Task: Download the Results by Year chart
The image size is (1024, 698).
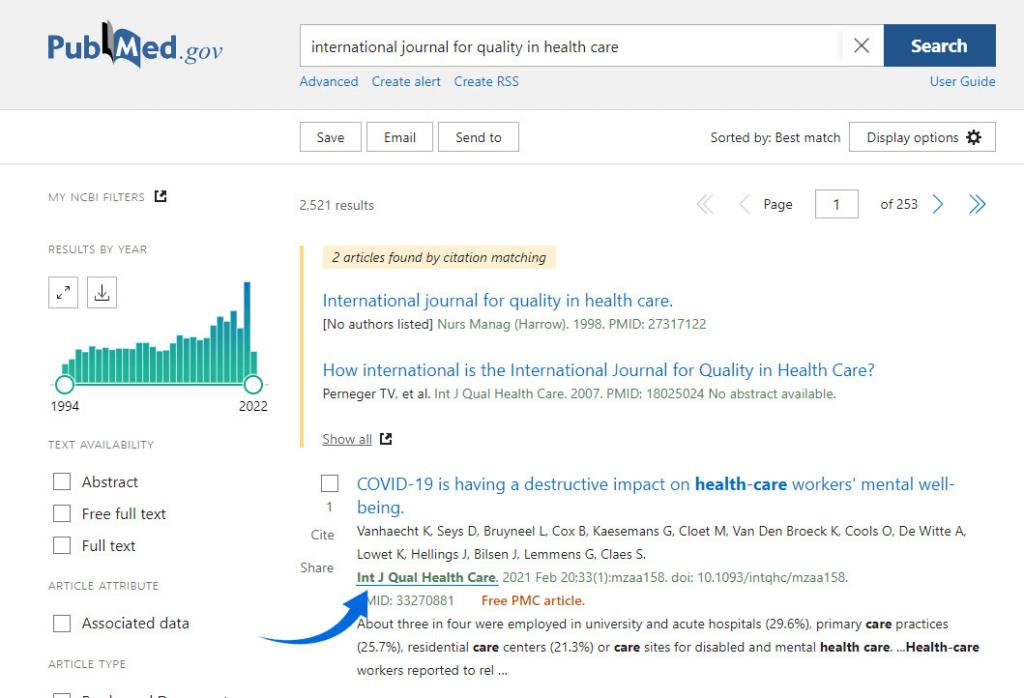Action: (102, 292)
